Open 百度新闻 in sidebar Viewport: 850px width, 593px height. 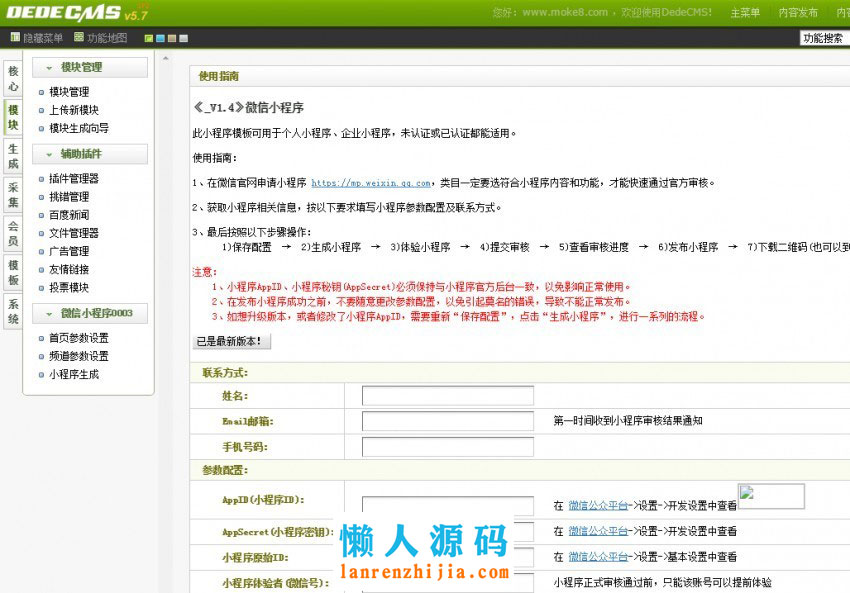coord(69,215)
